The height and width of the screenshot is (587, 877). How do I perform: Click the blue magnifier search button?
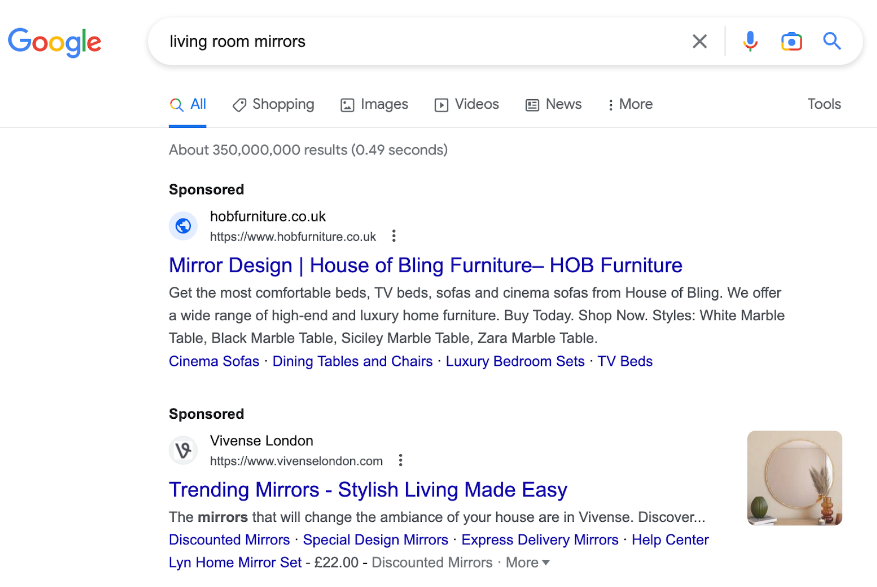(x=832, y=41)
